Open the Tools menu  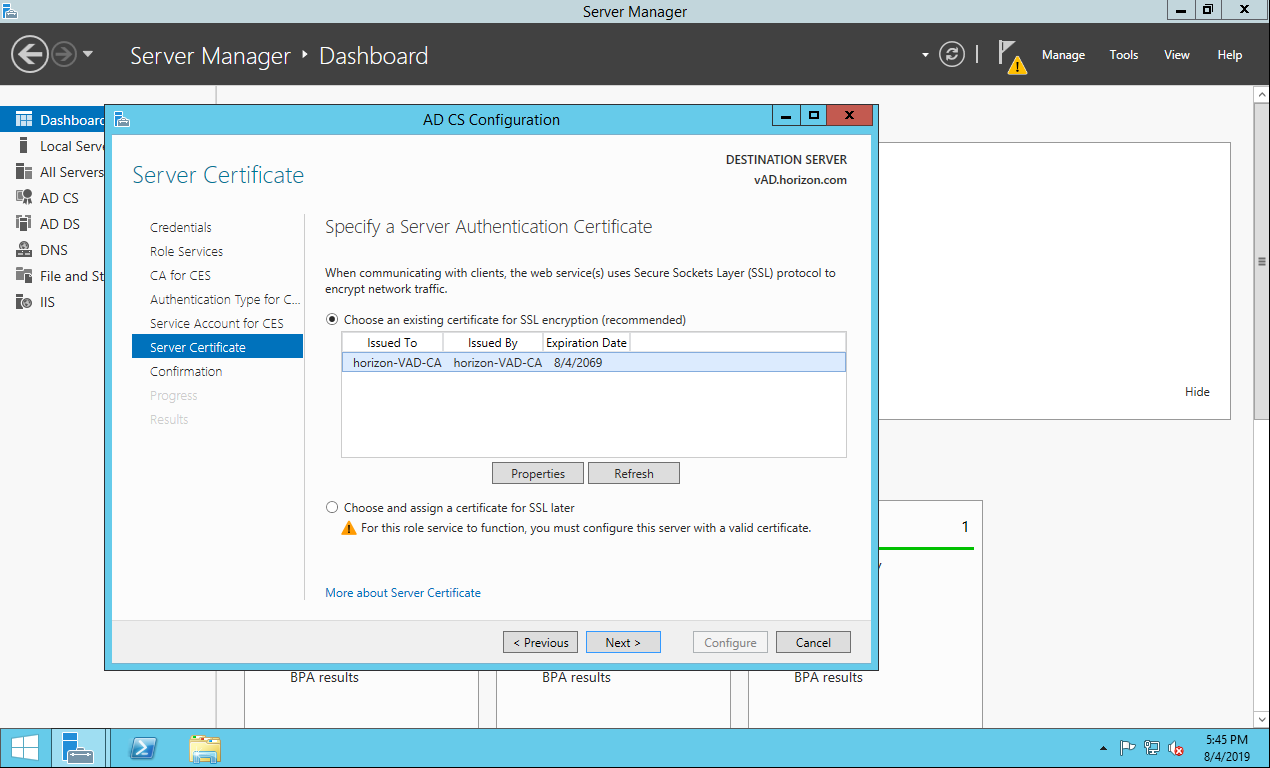(1124, 55)
